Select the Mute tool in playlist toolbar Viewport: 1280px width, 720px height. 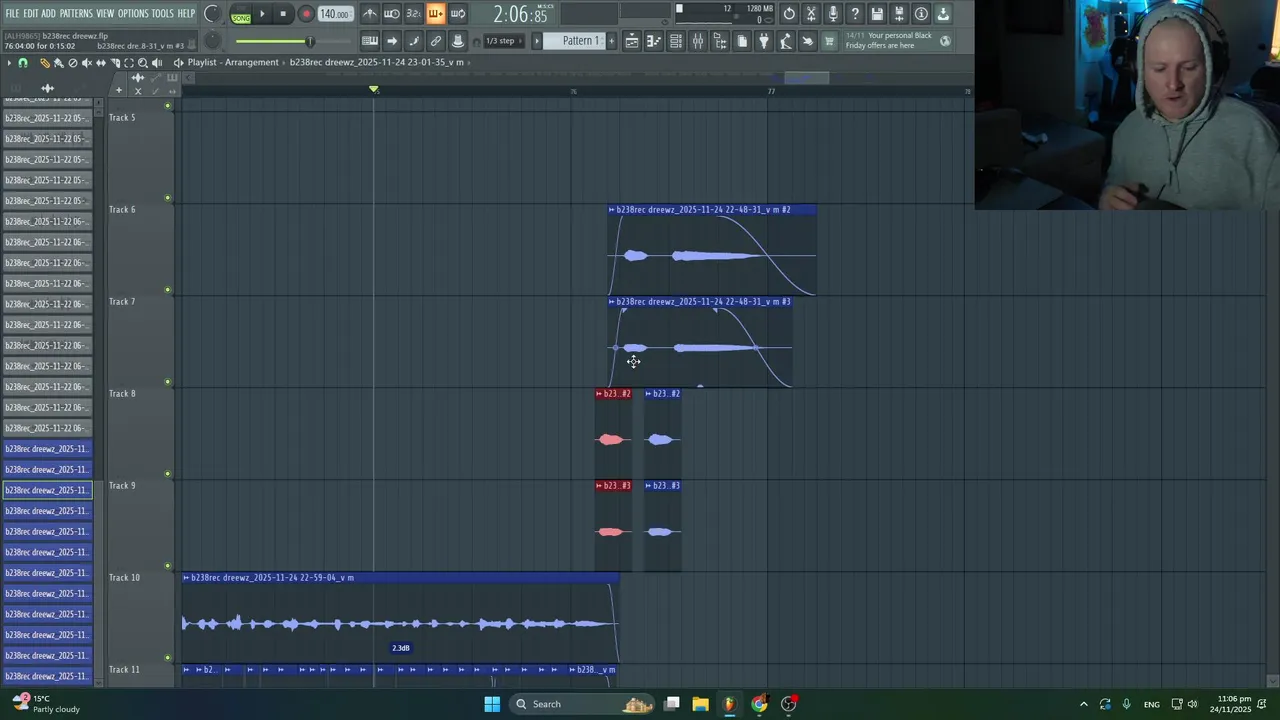click(87, 63)
